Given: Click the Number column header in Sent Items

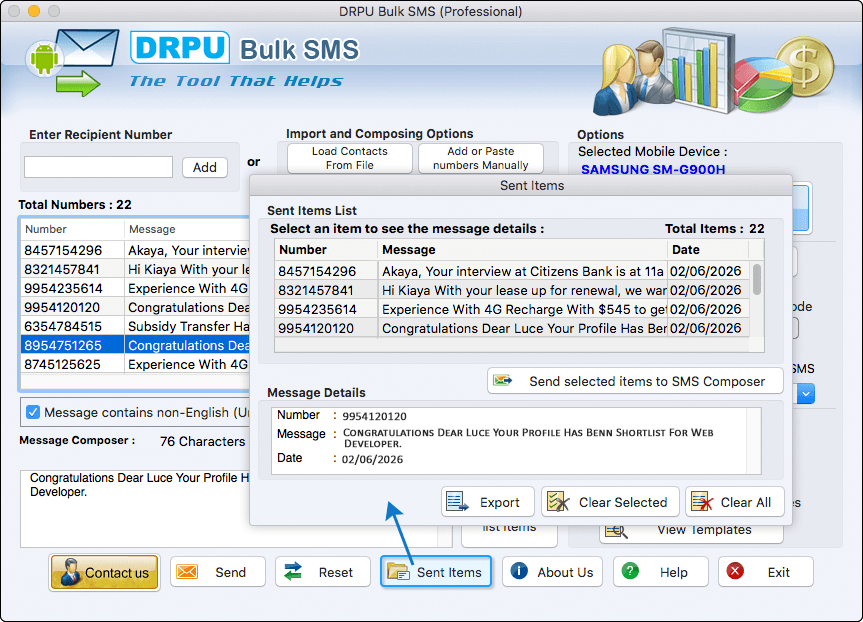Looking at the screenshot, I should point(326,250).
